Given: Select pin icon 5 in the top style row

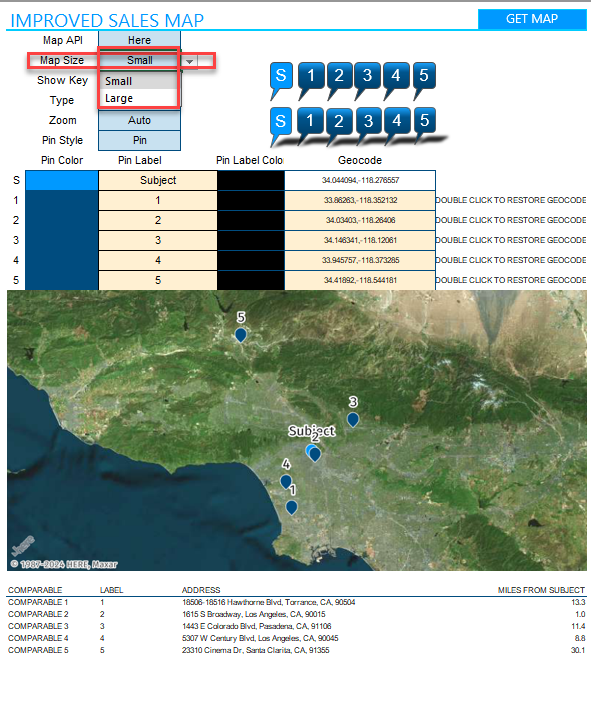Looking at the screenshot, I should click(424, 77).
